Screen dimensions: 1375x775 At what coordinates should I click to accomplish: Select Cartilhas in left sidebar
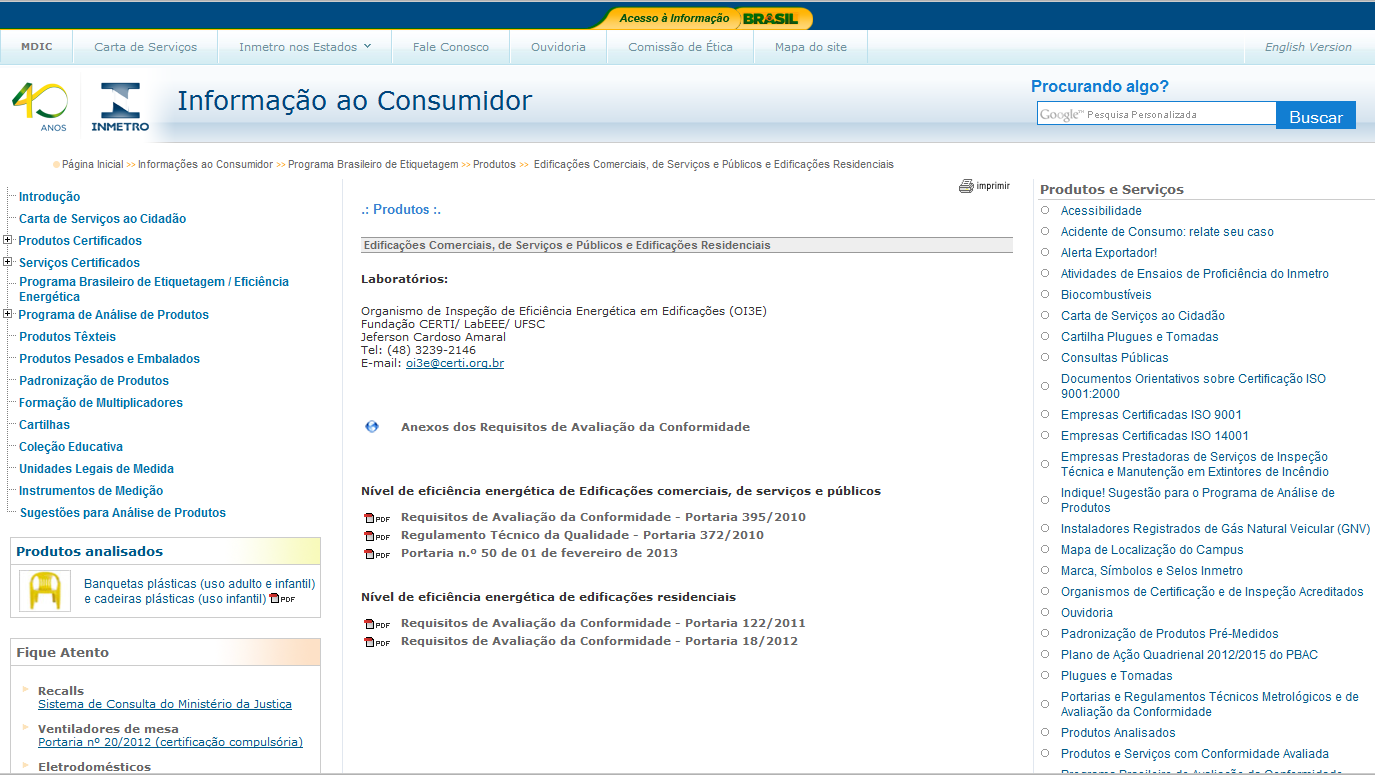44,425
